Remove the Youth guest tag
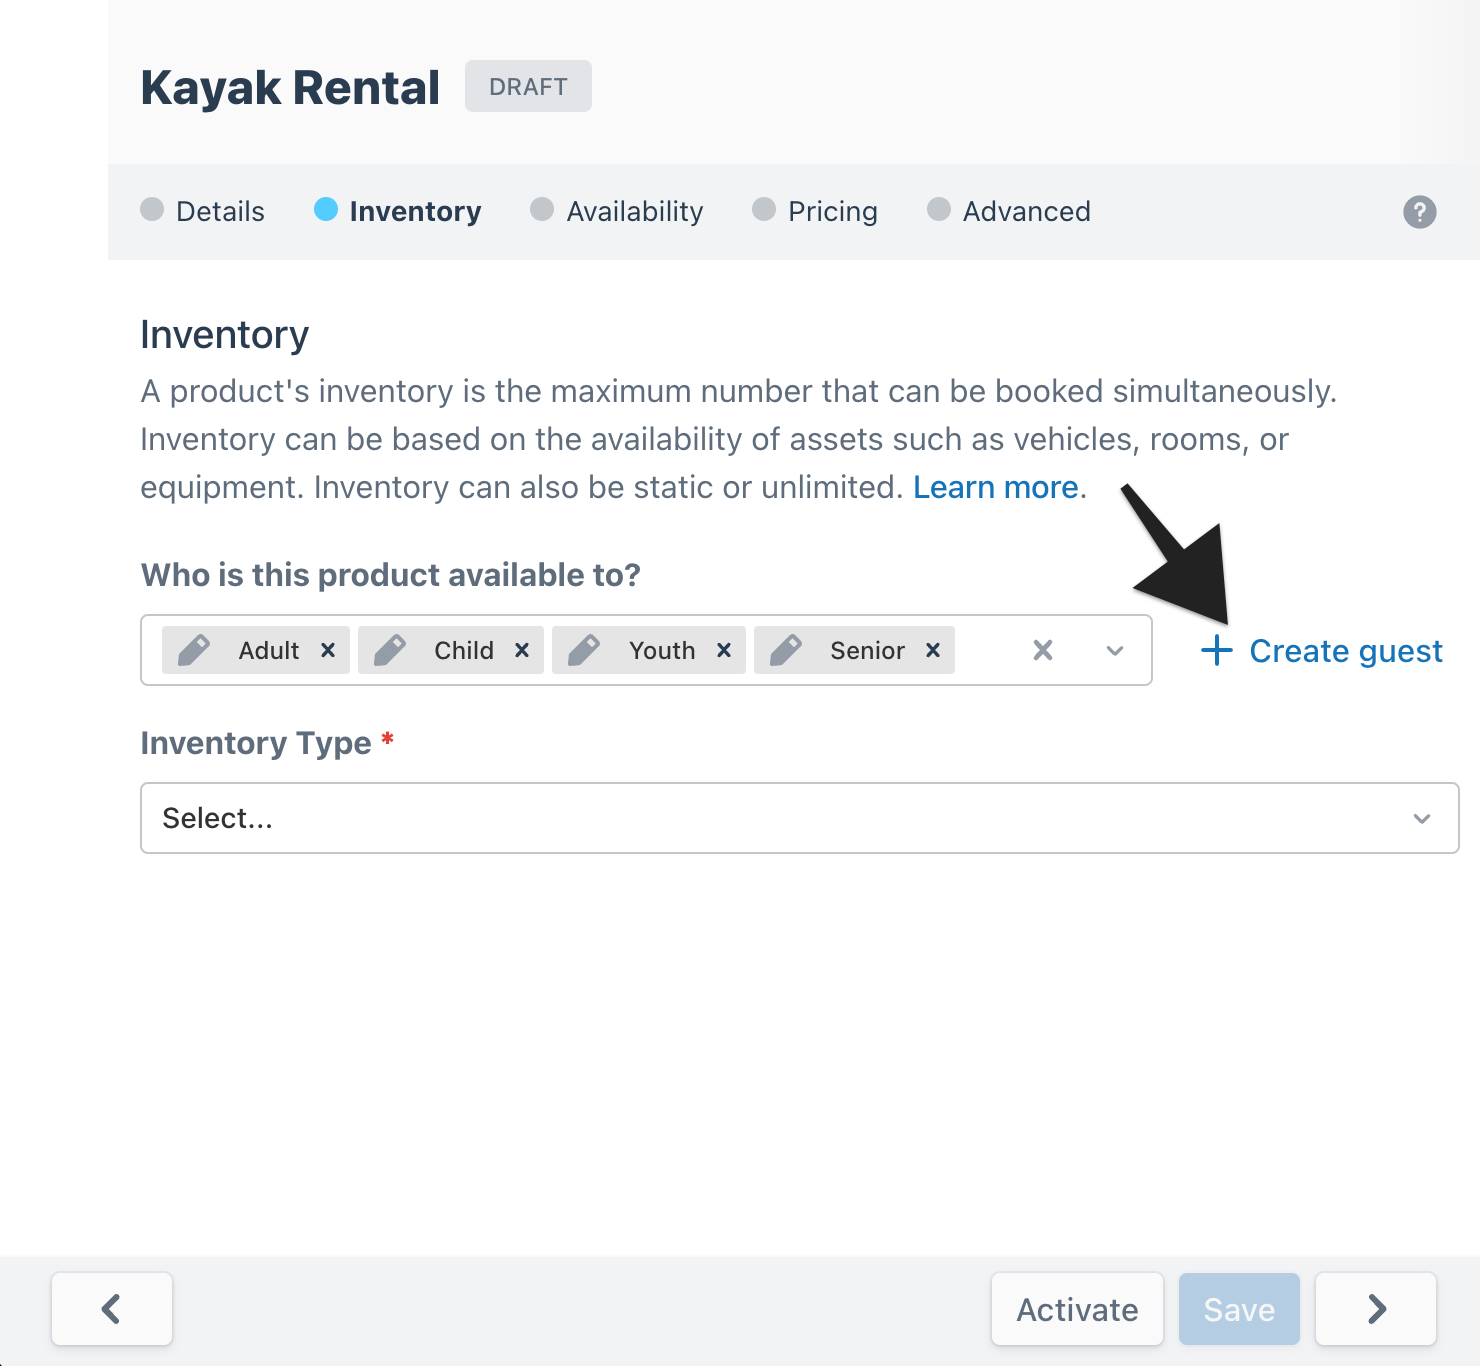The width and height of the screenshot is (1480, 1366). click(x=724, y=650)
